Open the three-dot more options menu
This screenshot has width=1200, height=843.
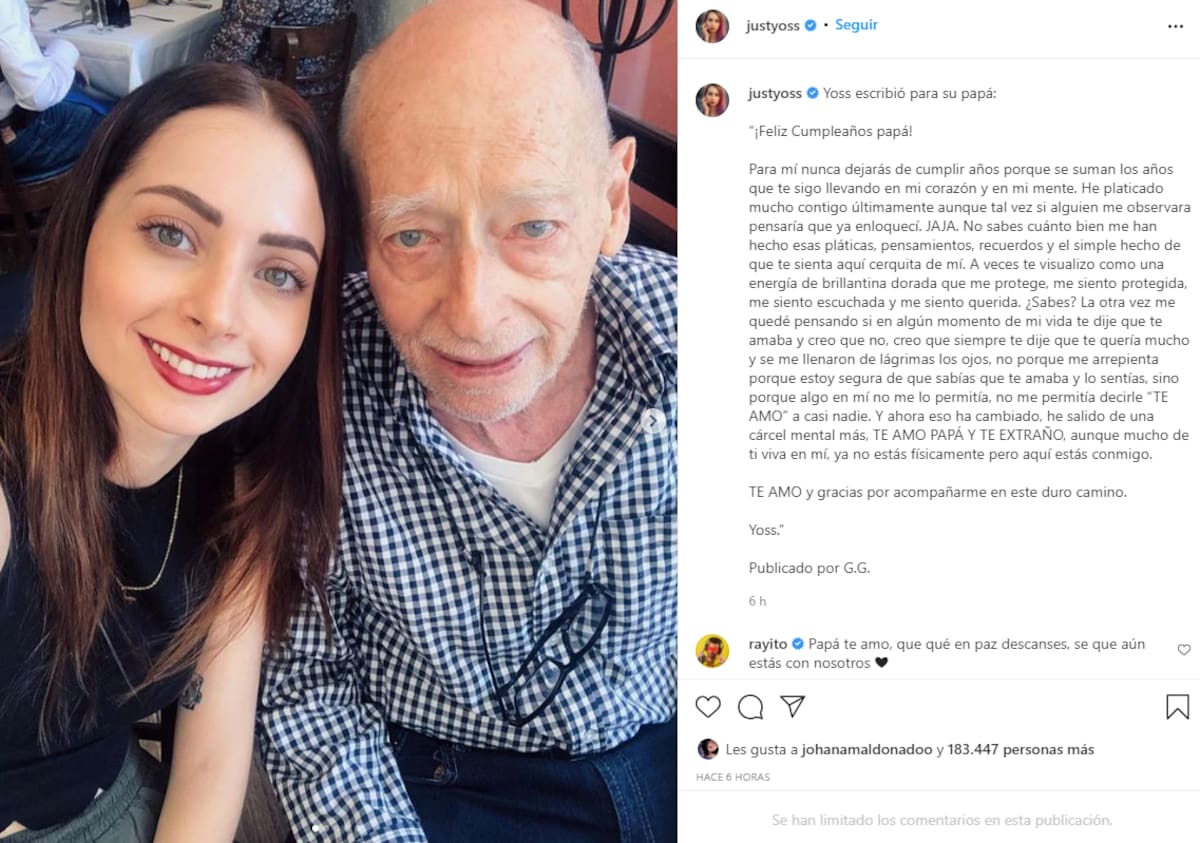point(1175,26)
